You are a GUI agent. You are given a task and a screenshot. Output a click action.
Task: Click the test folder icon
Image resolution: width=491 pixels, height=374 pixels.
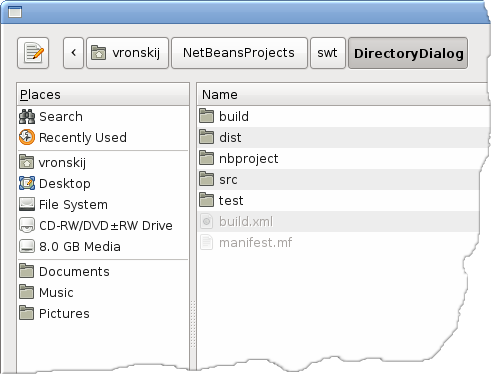point(207,200)
